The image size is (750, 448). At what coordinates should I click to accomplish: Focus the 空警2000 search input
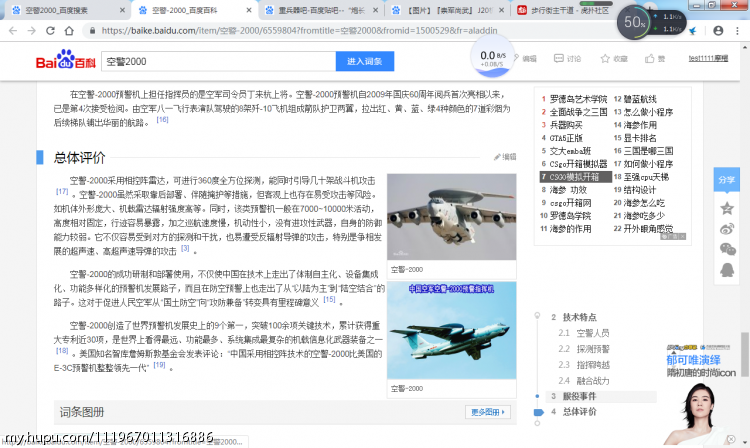pos(219,61)
